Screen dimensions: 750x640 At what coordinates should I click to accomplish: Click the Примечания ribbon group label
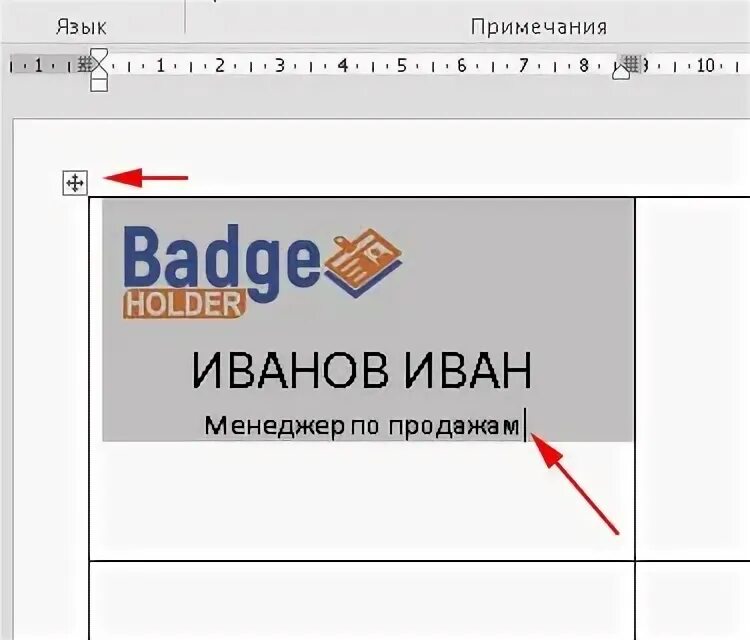[539, 27]
